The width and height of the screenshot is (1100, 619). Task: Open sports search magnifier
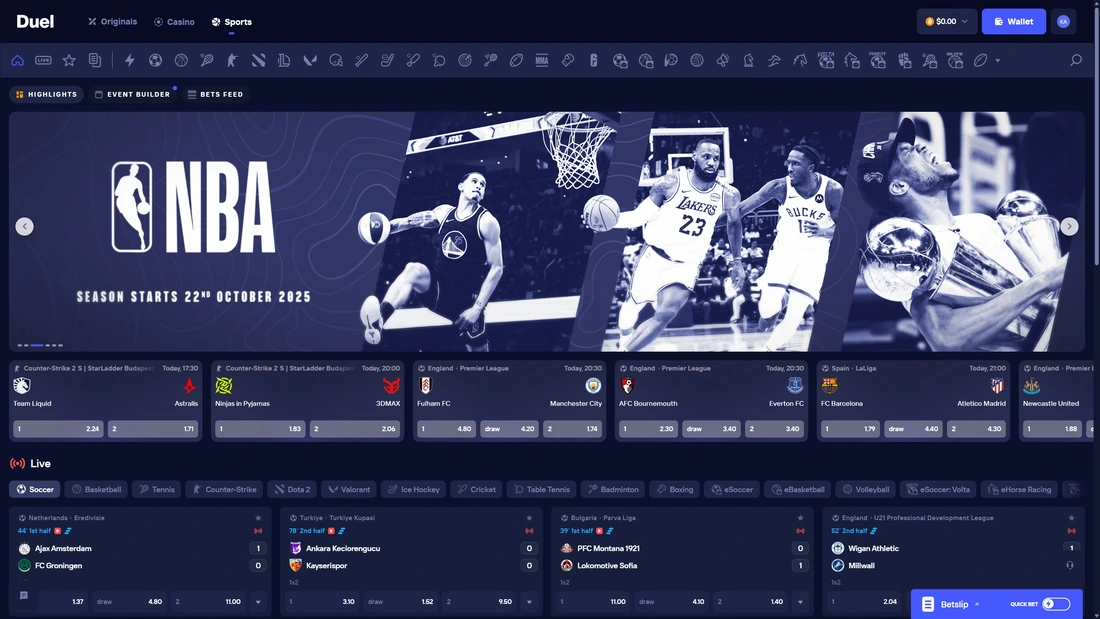click(1075, 60)
